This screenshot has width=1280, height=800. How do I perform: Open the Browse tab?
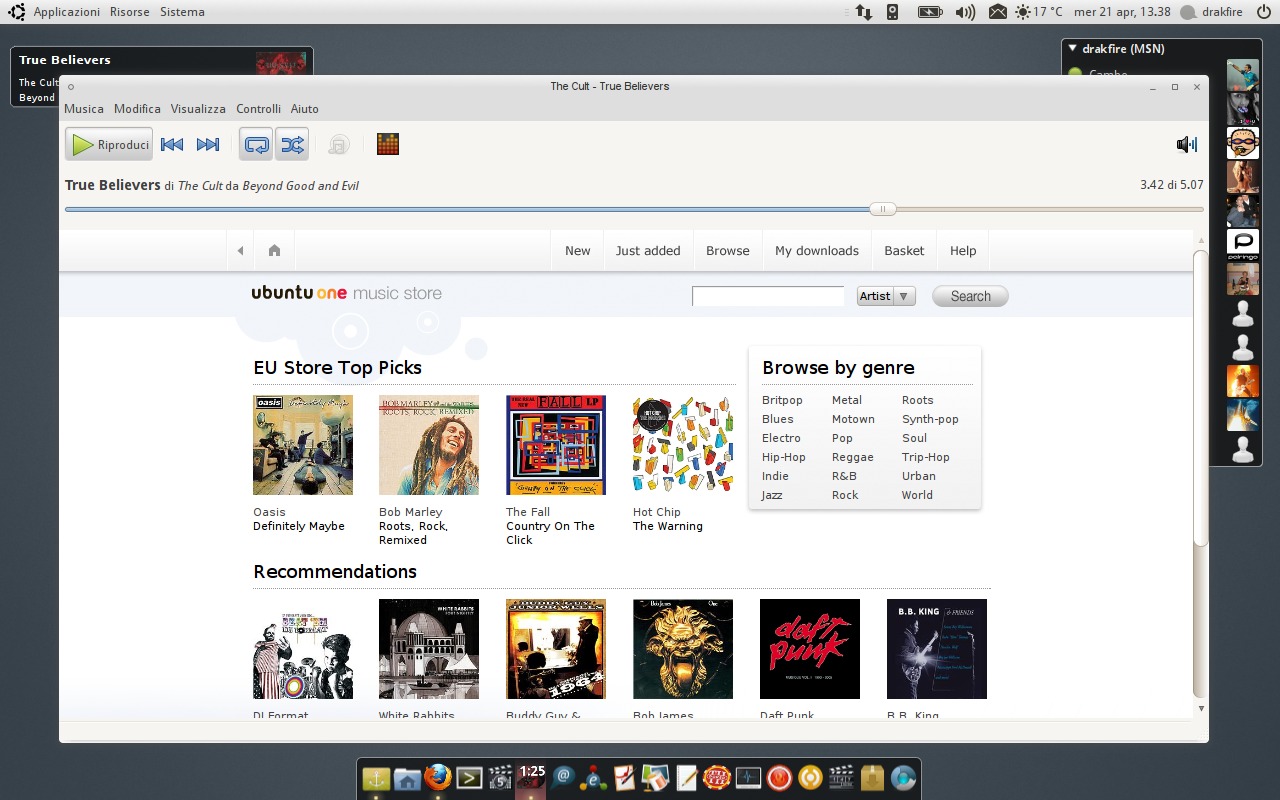pyautogui.click(x=728, y=251)
